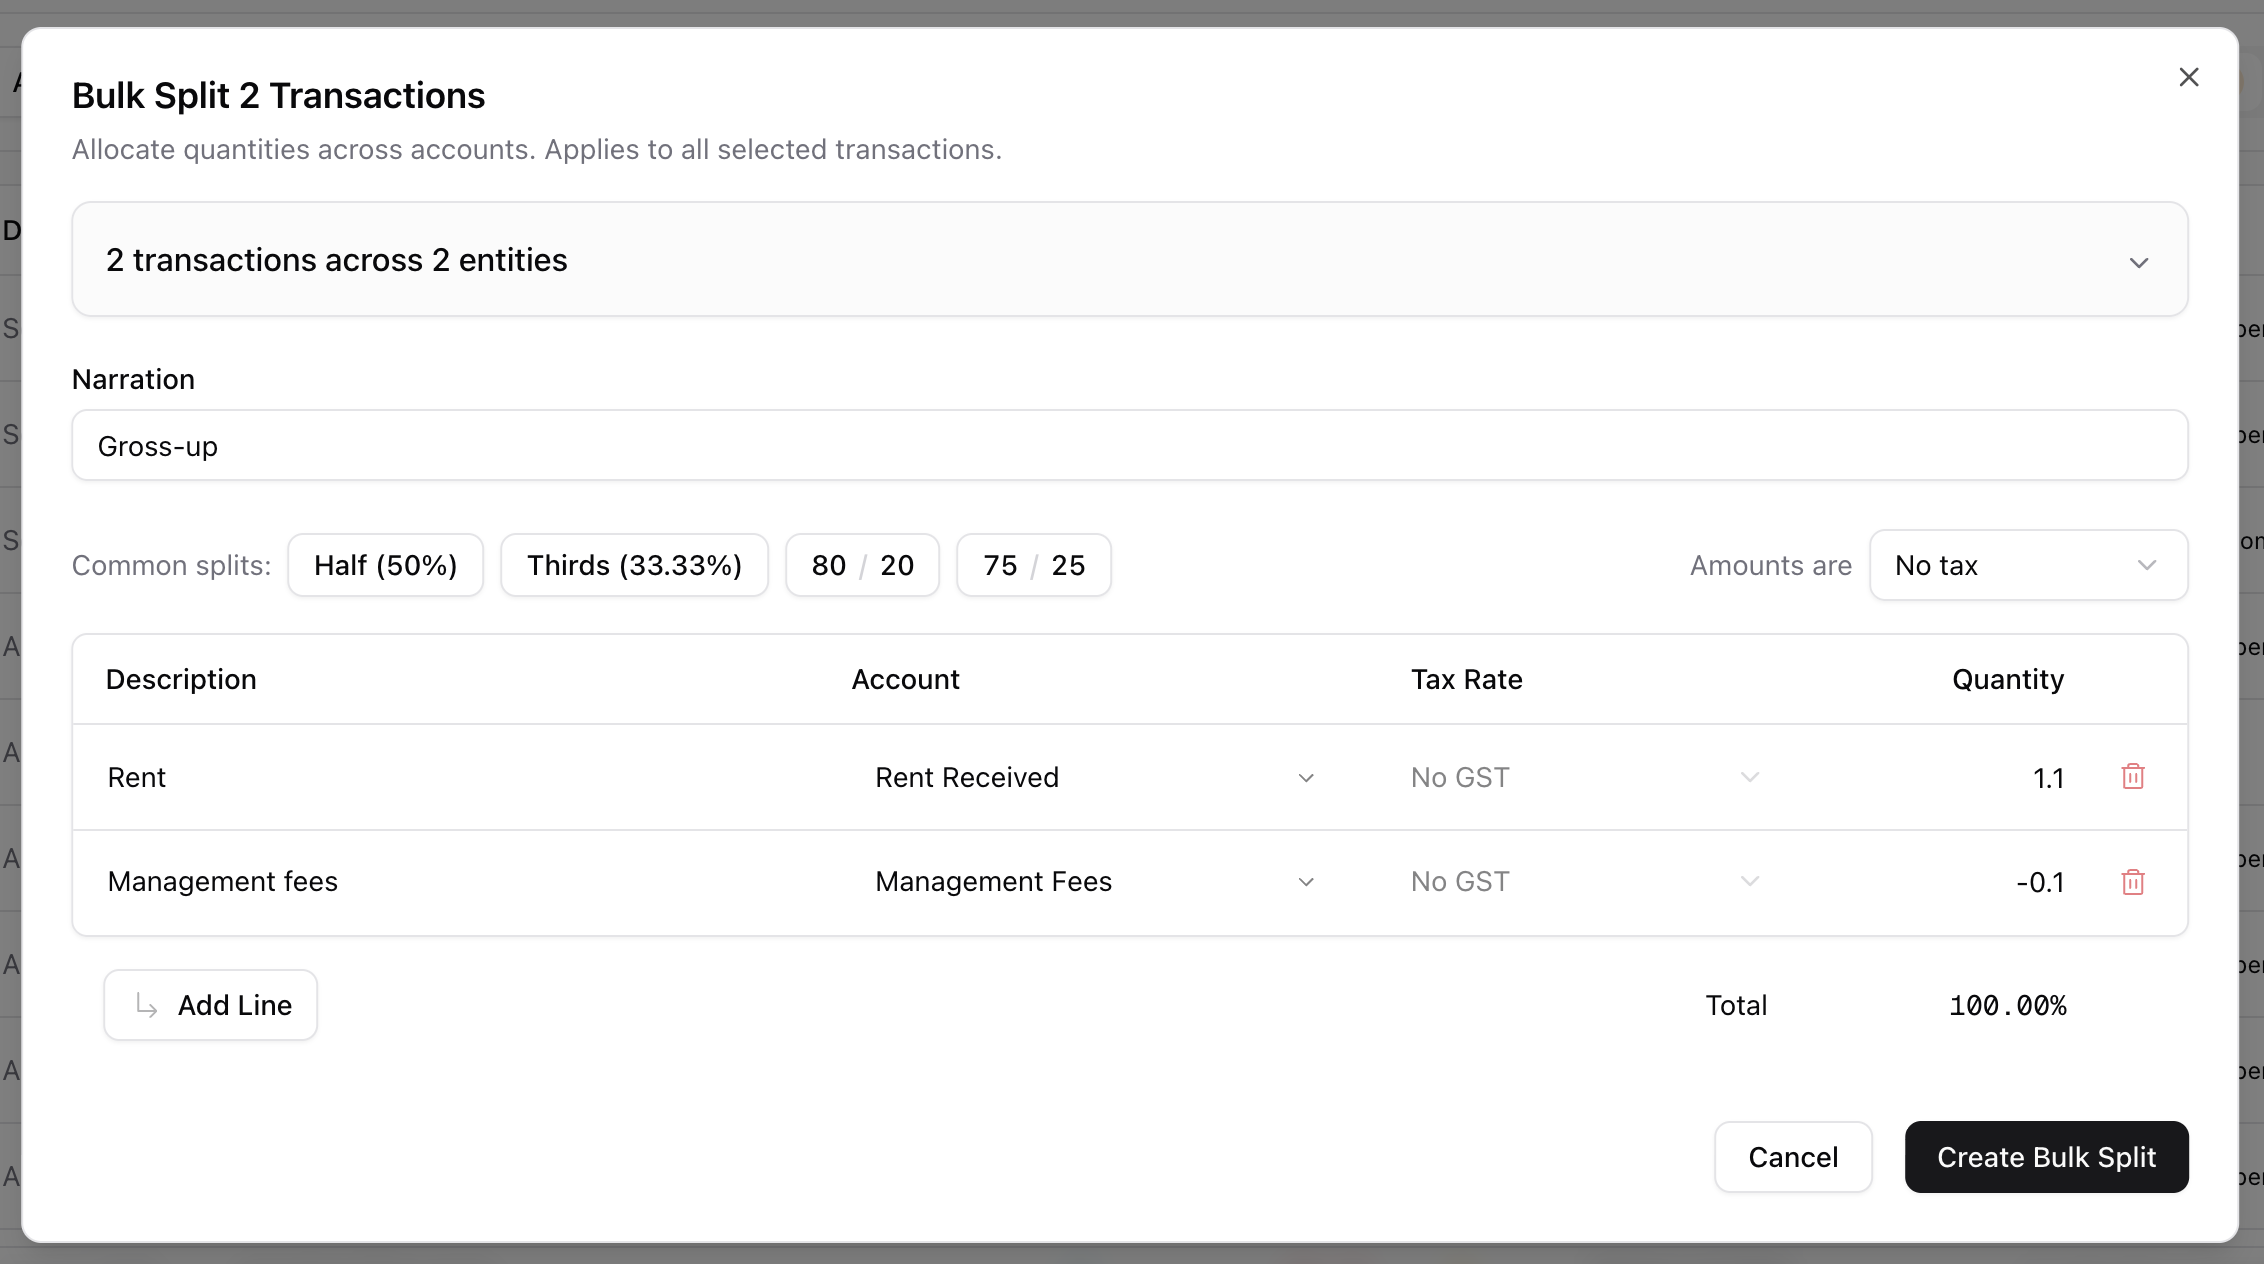Apply the 75 / 25 split preset

coord(1033,565)
